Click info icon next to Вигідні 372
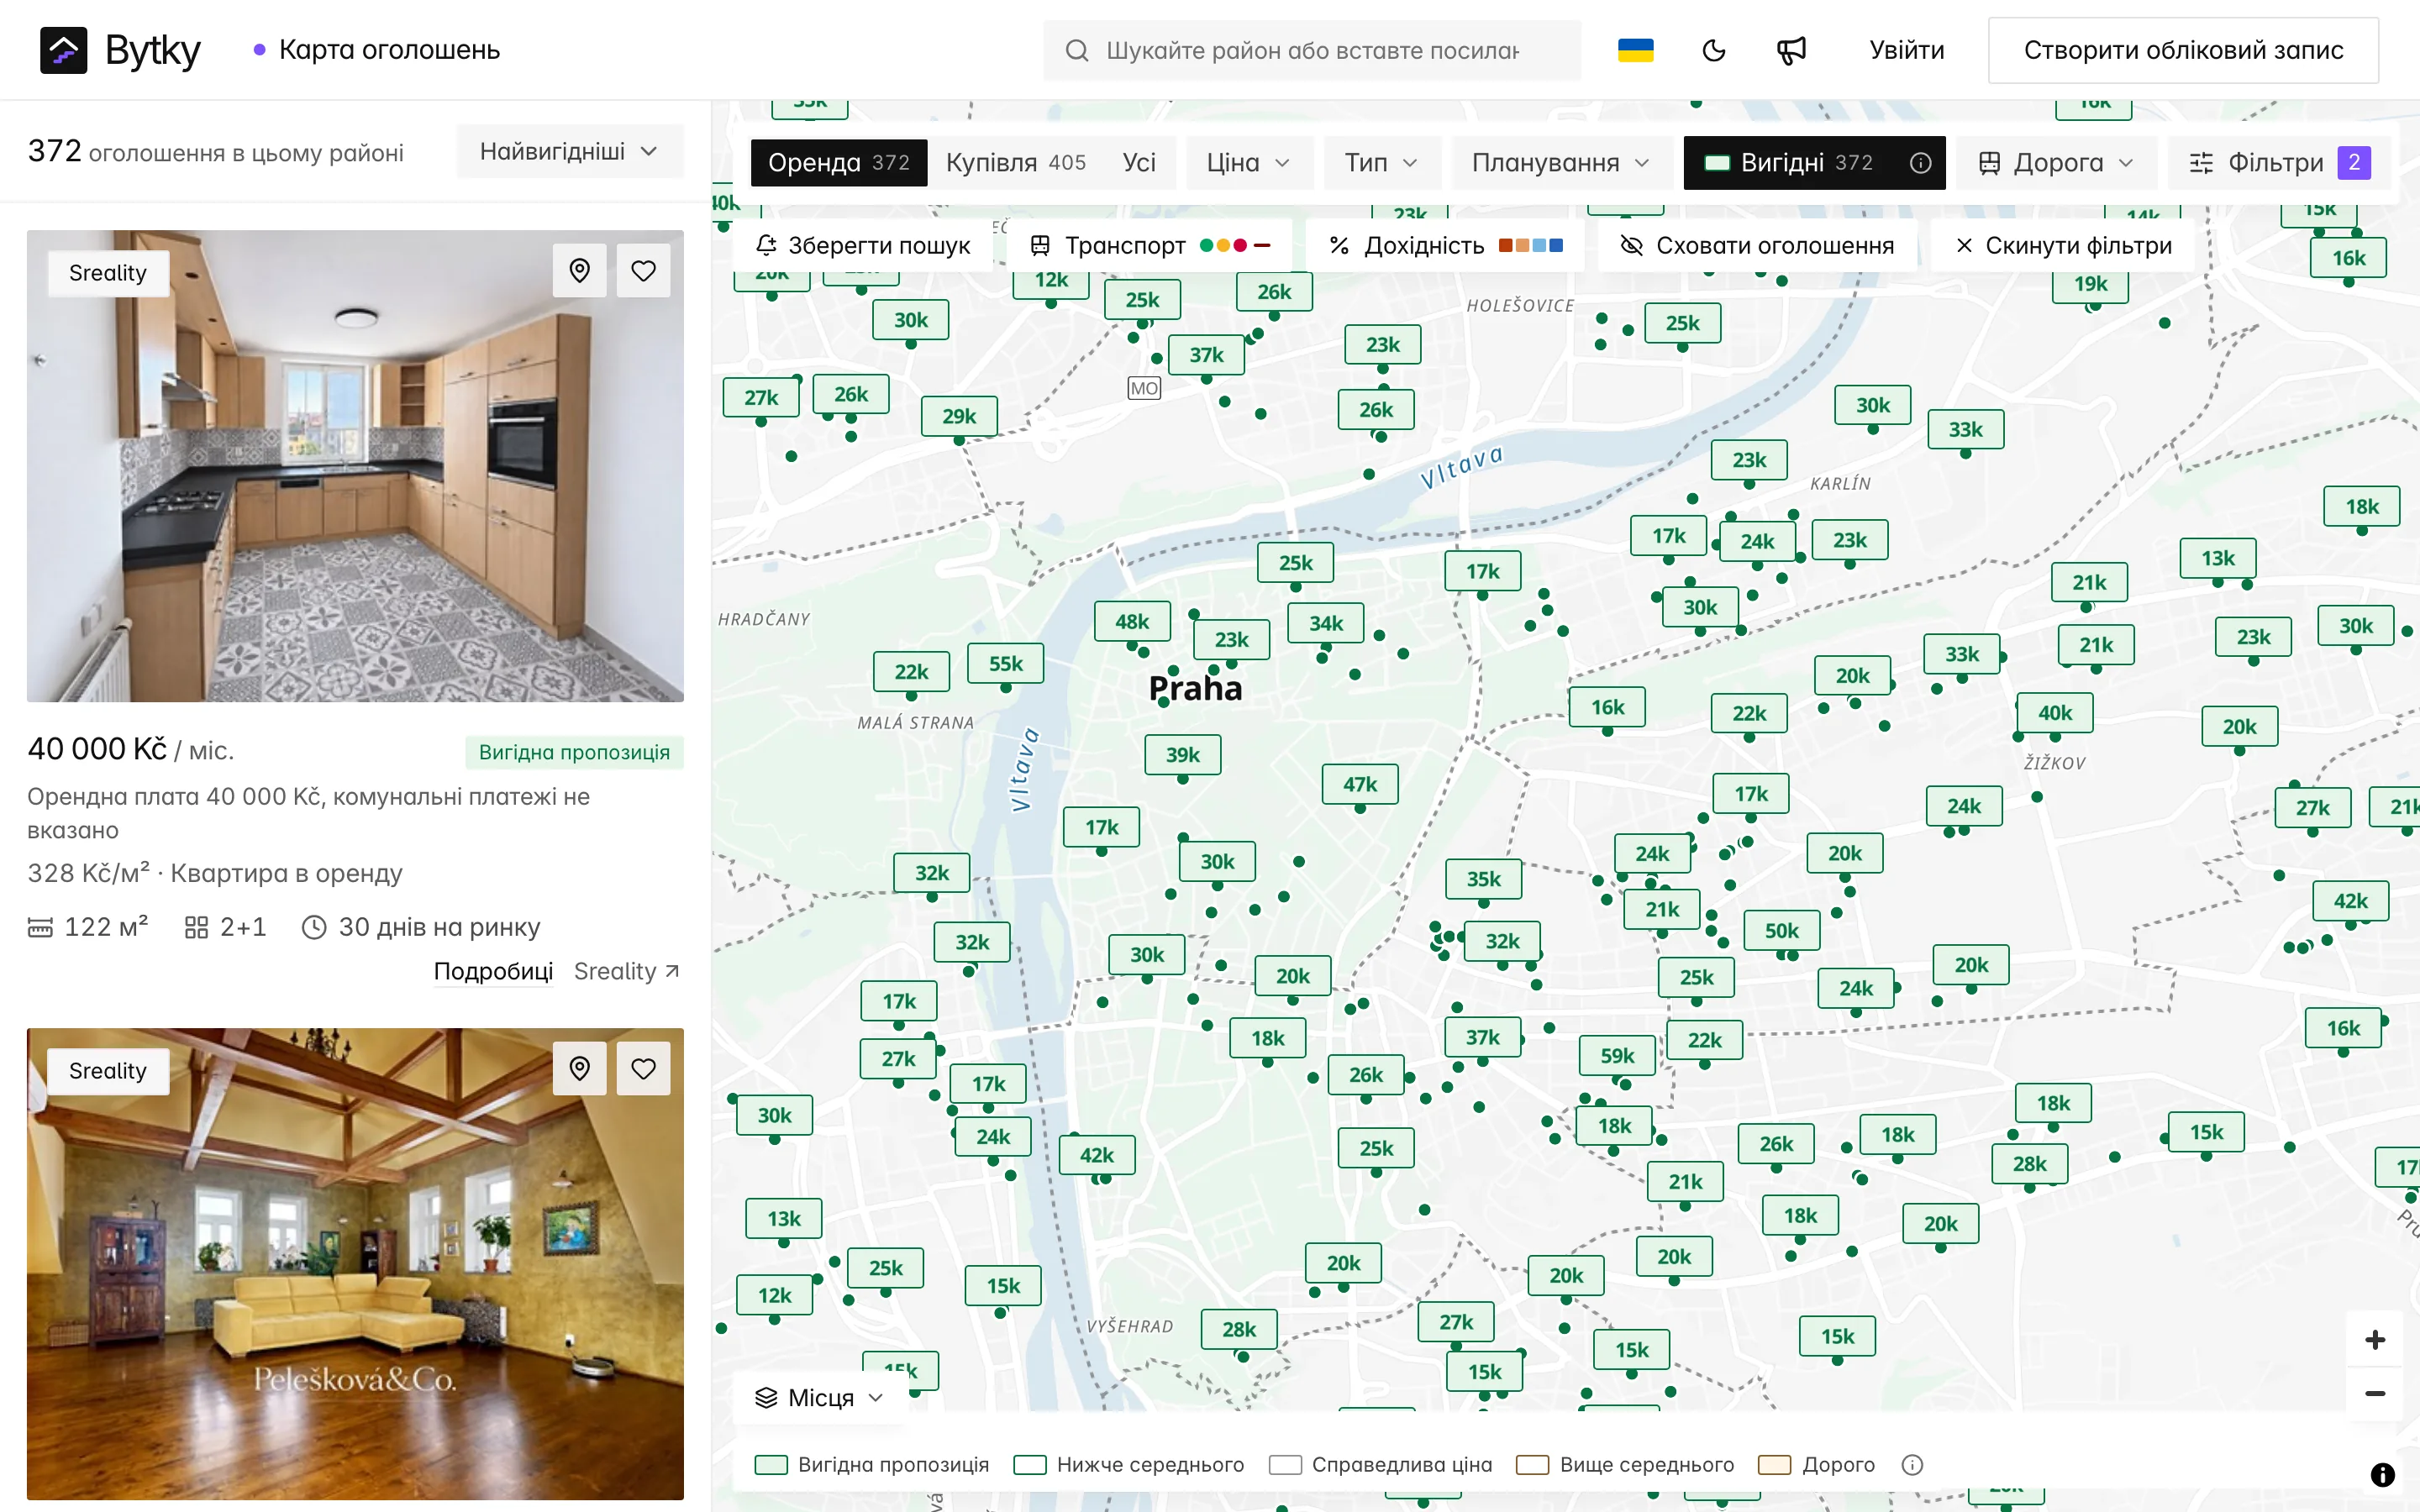The height and width of the screenshot is (1512, 2420). [x=1920, y=162]
